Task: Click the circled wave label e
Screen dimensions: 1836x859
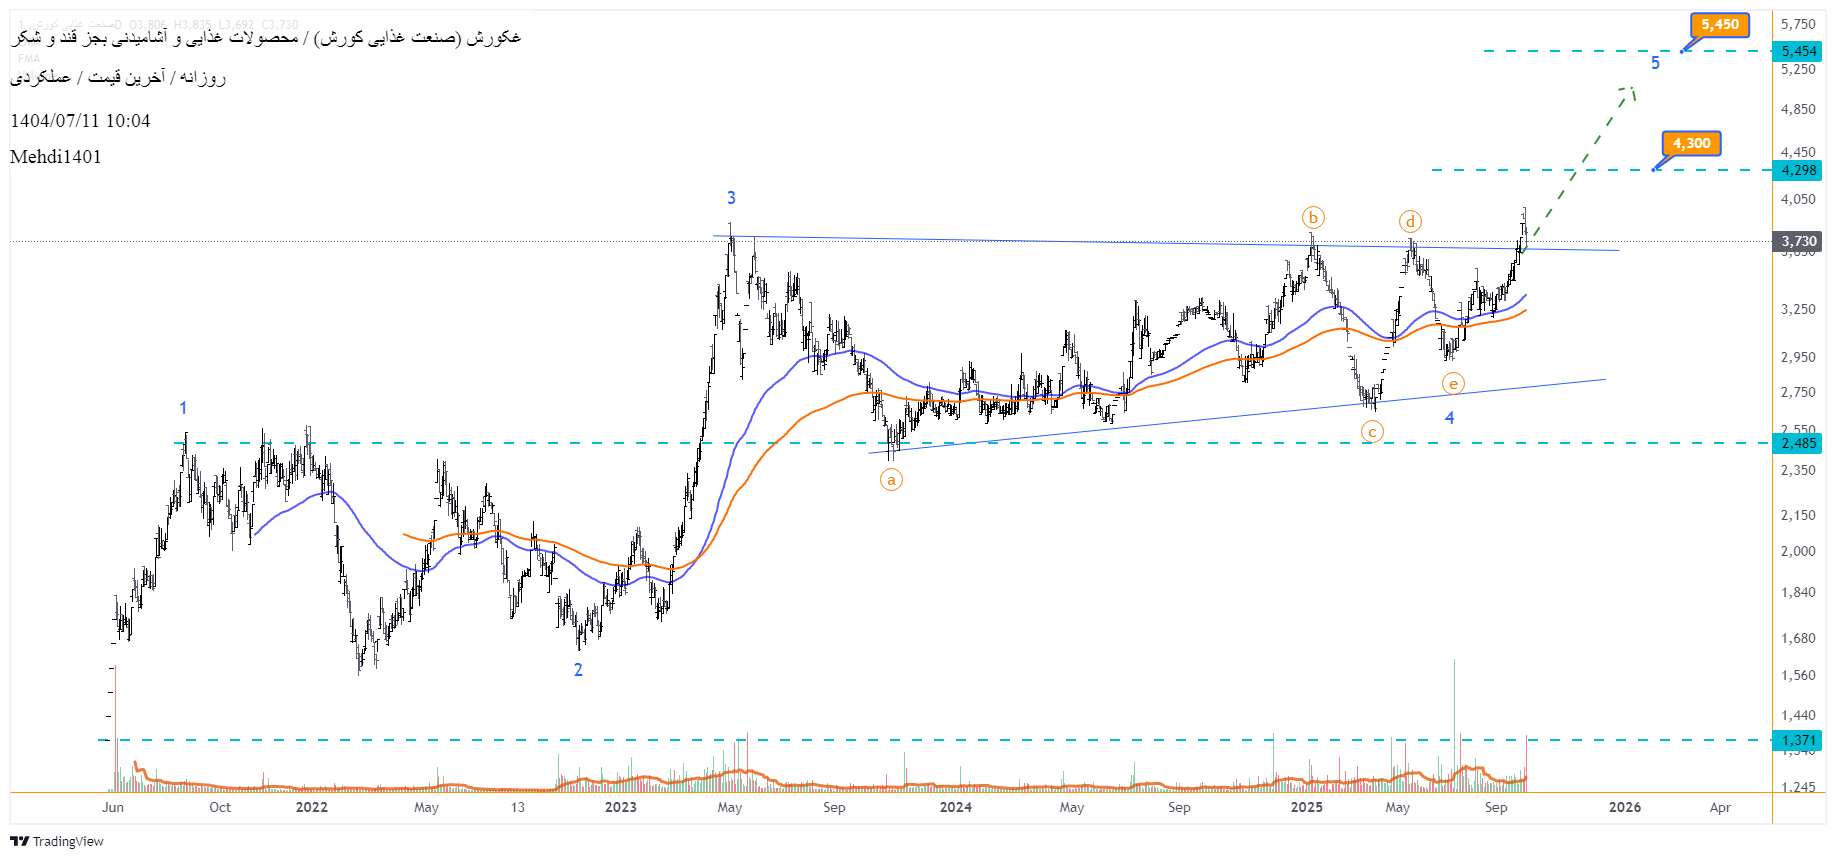Action: [x=1453, y=384]
